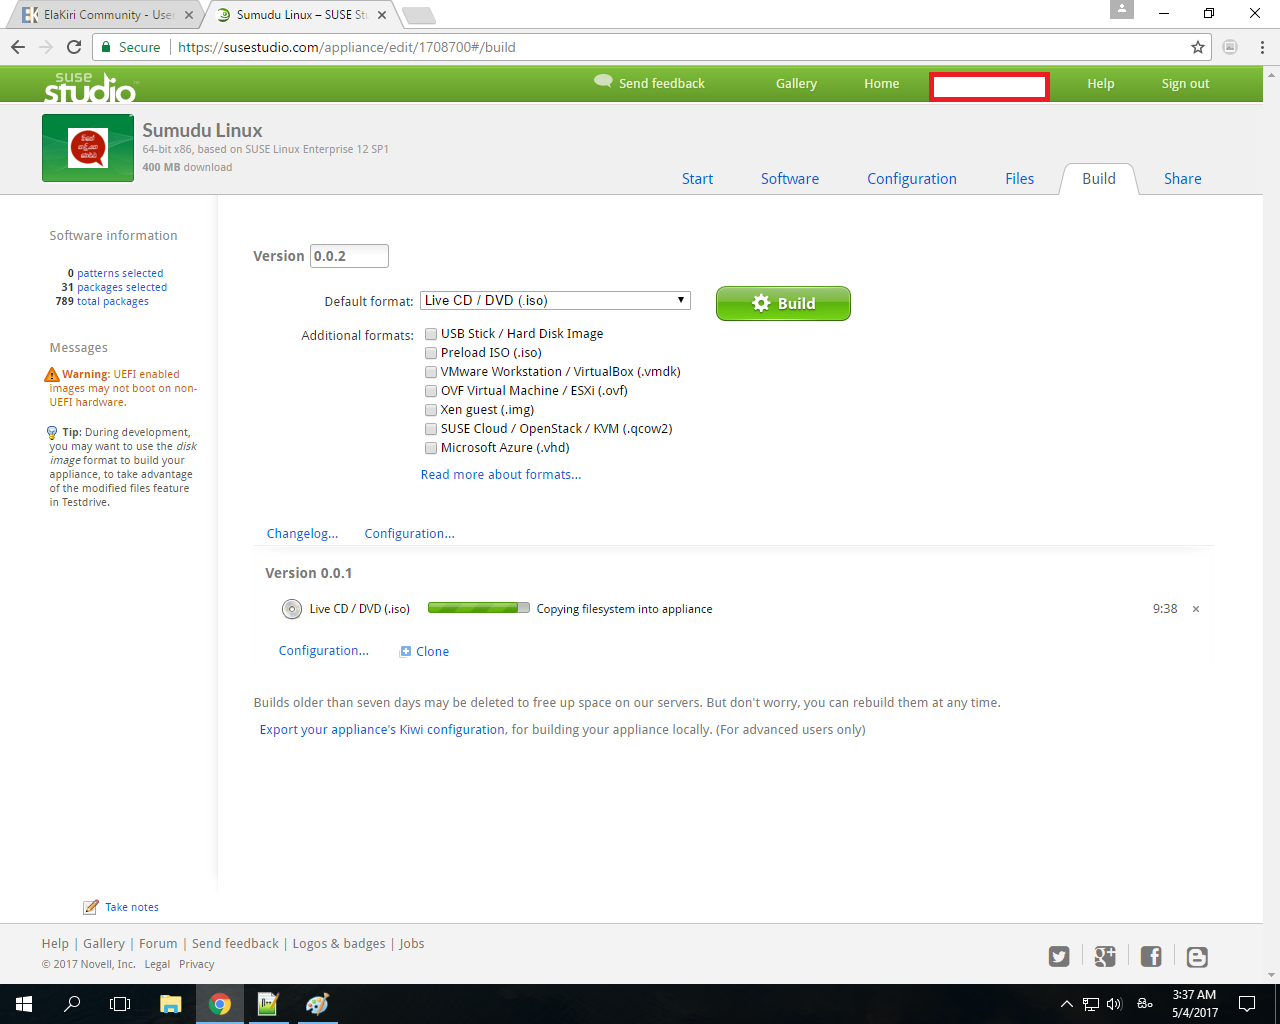
Task: Click the volume icon in the system tray
Action: pos(1115,1004)
